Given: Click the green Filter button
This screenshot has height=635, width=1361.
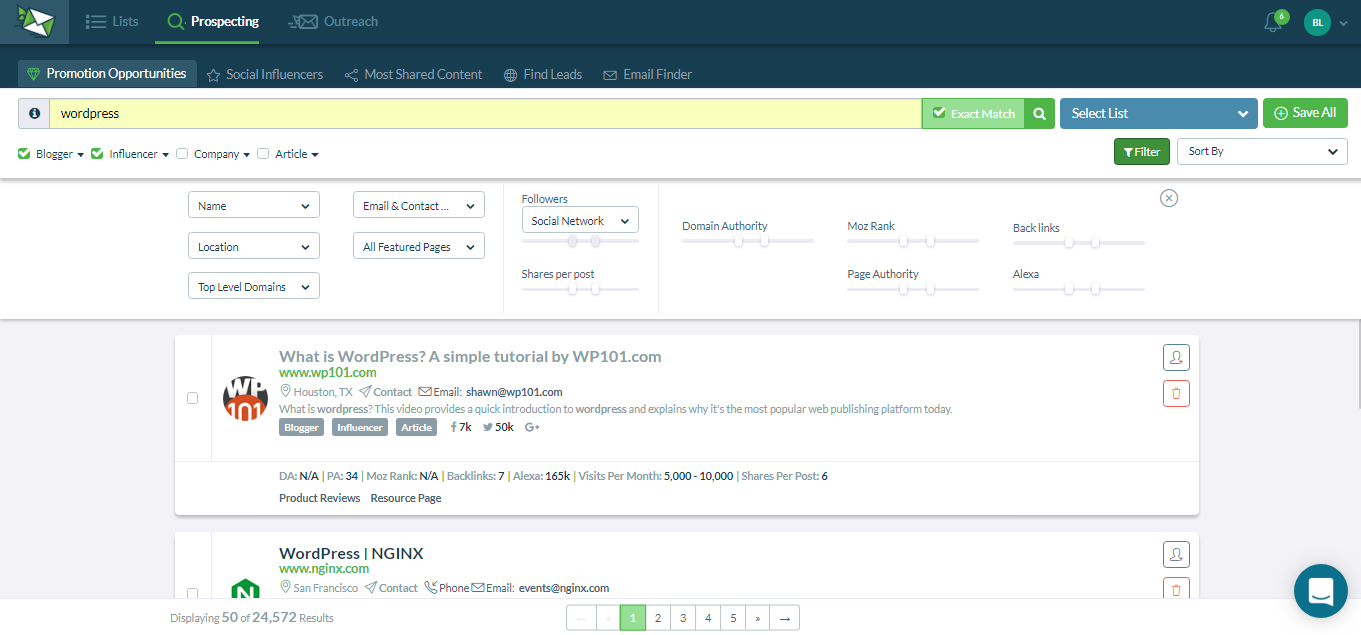Looking at the screenshot, I should click(1142, 152).
